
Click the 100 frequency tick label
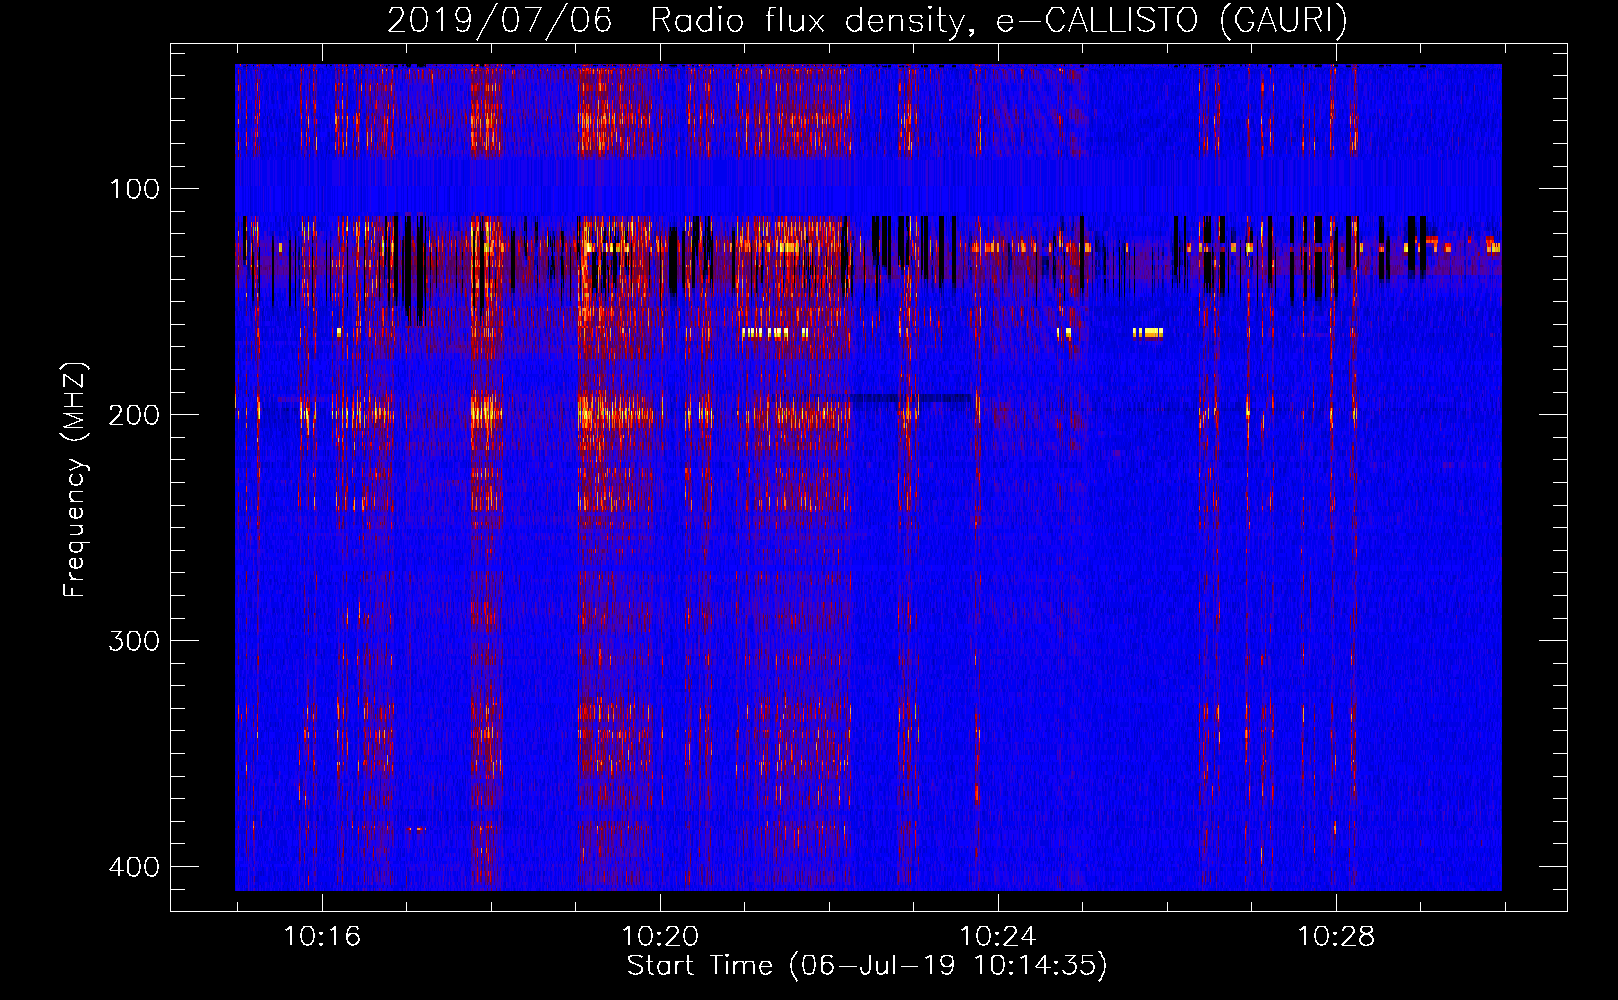pyautogui.click(x=134, y=189)
